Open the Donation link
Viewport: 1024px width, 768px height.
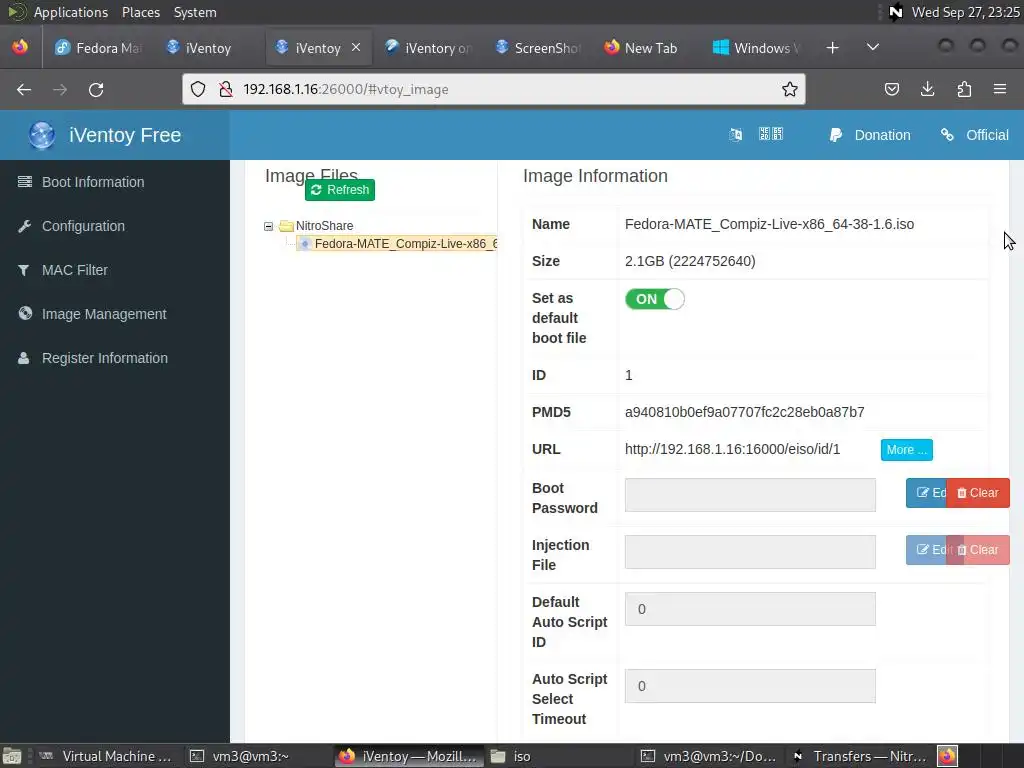(869, 135)
